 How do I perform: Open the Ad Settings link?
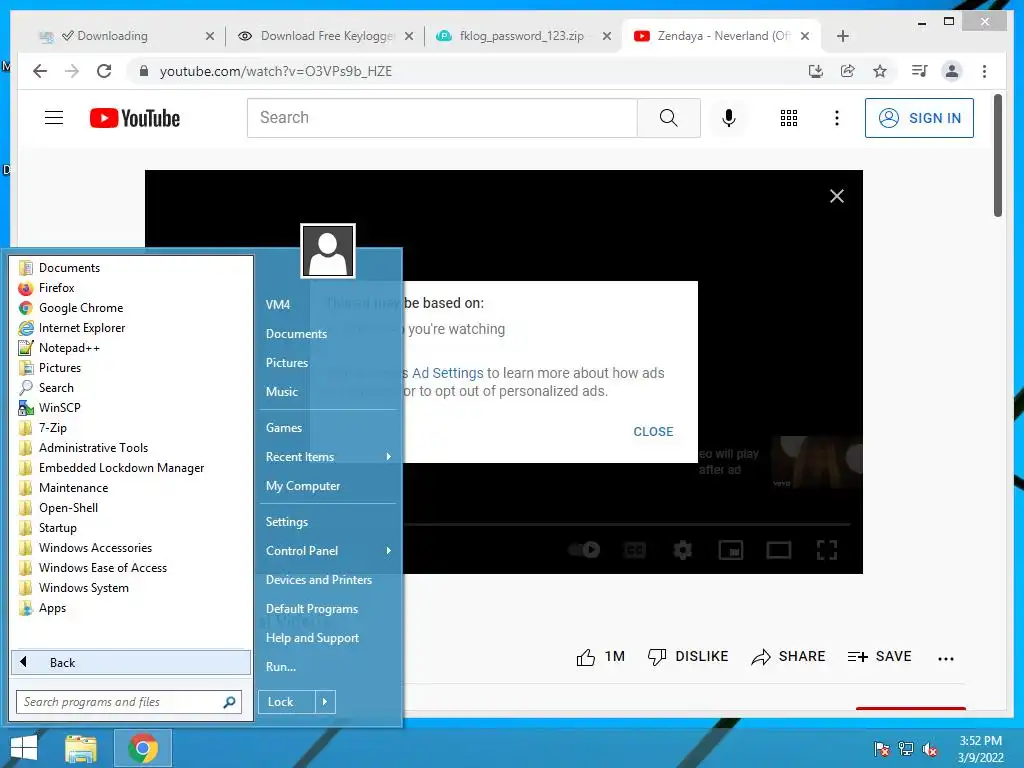point(447,373)
